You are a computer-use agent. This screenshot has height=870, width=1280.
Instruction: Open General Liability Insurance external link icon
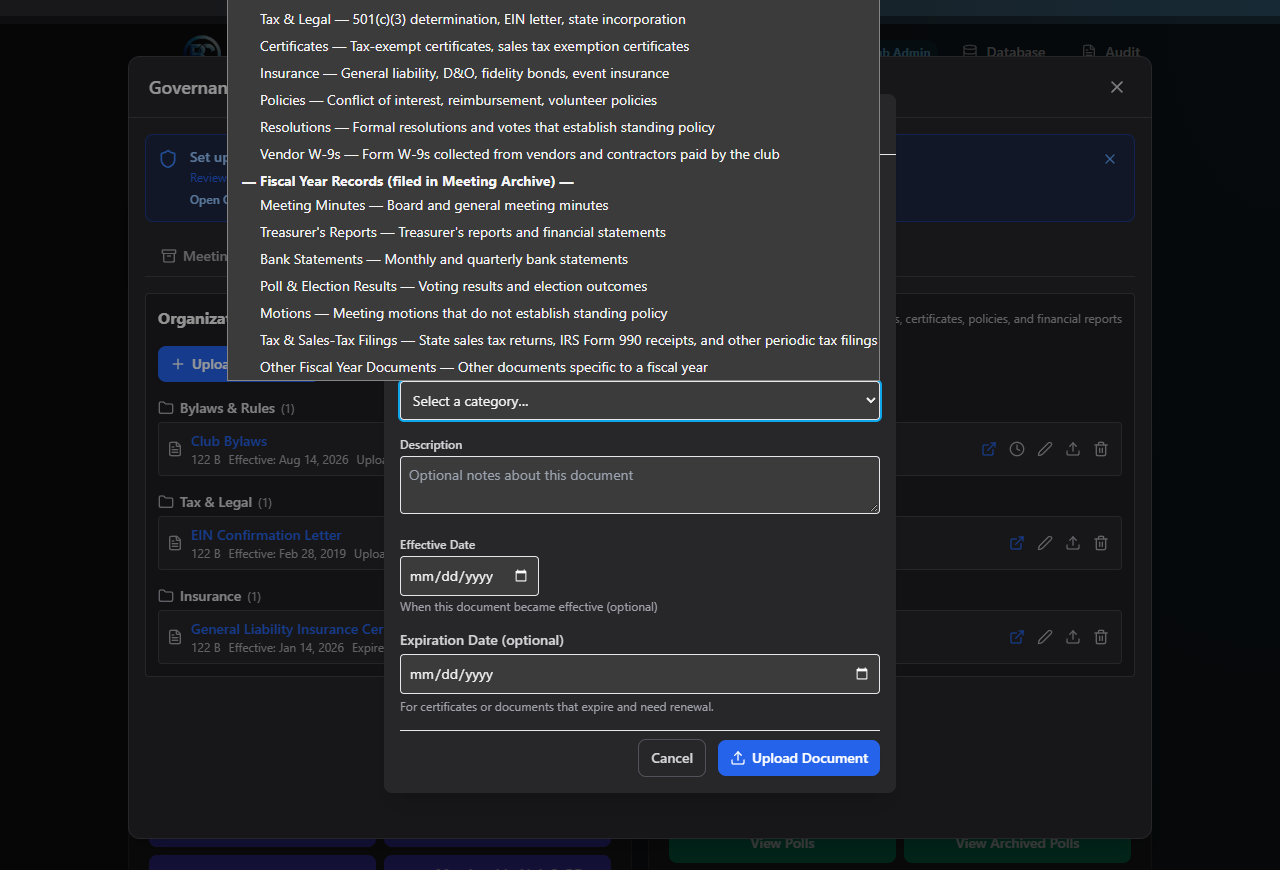point(1017,637)
